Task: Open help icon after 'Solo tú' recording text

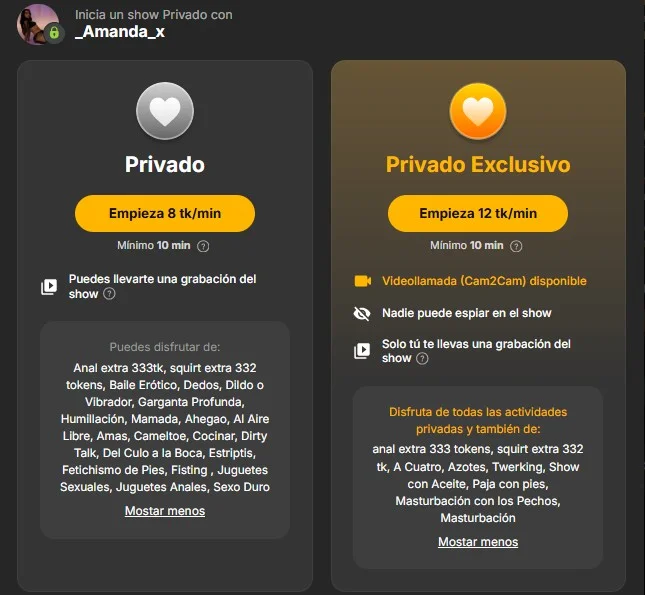Action: tap(422, 358)
